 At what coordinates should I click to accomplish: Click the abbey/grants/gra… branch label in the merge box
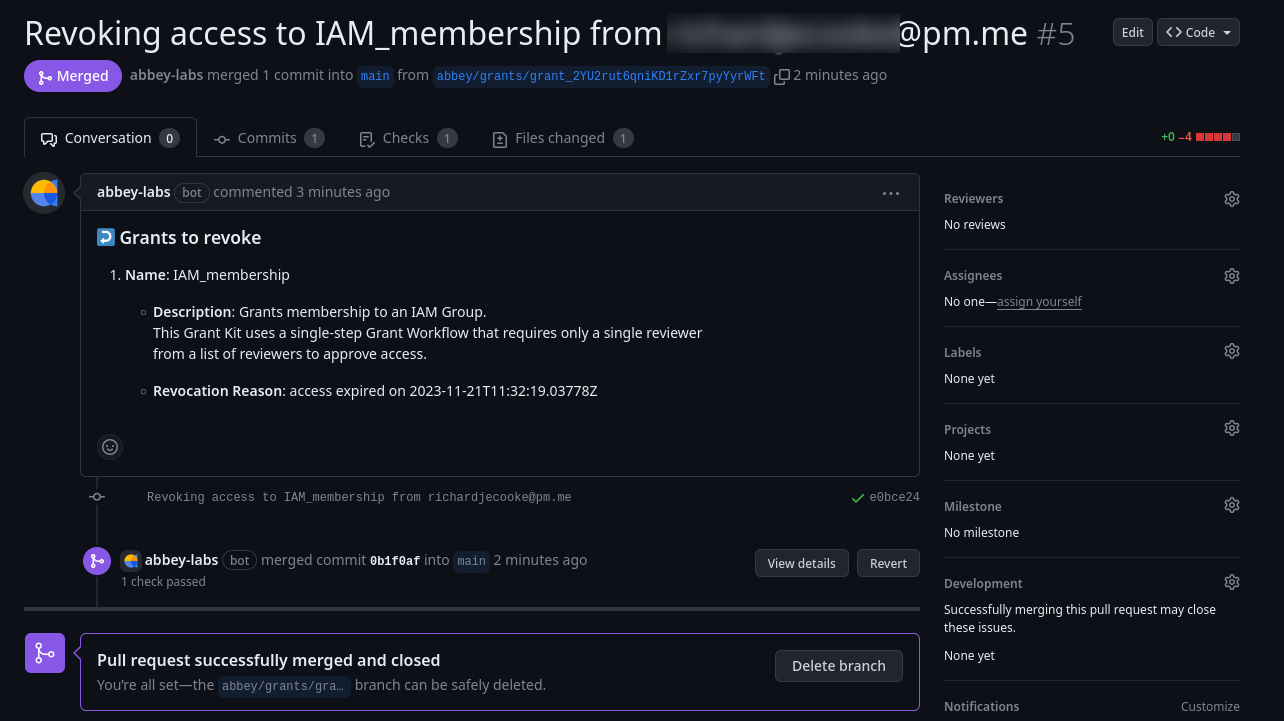pos(284,686)
